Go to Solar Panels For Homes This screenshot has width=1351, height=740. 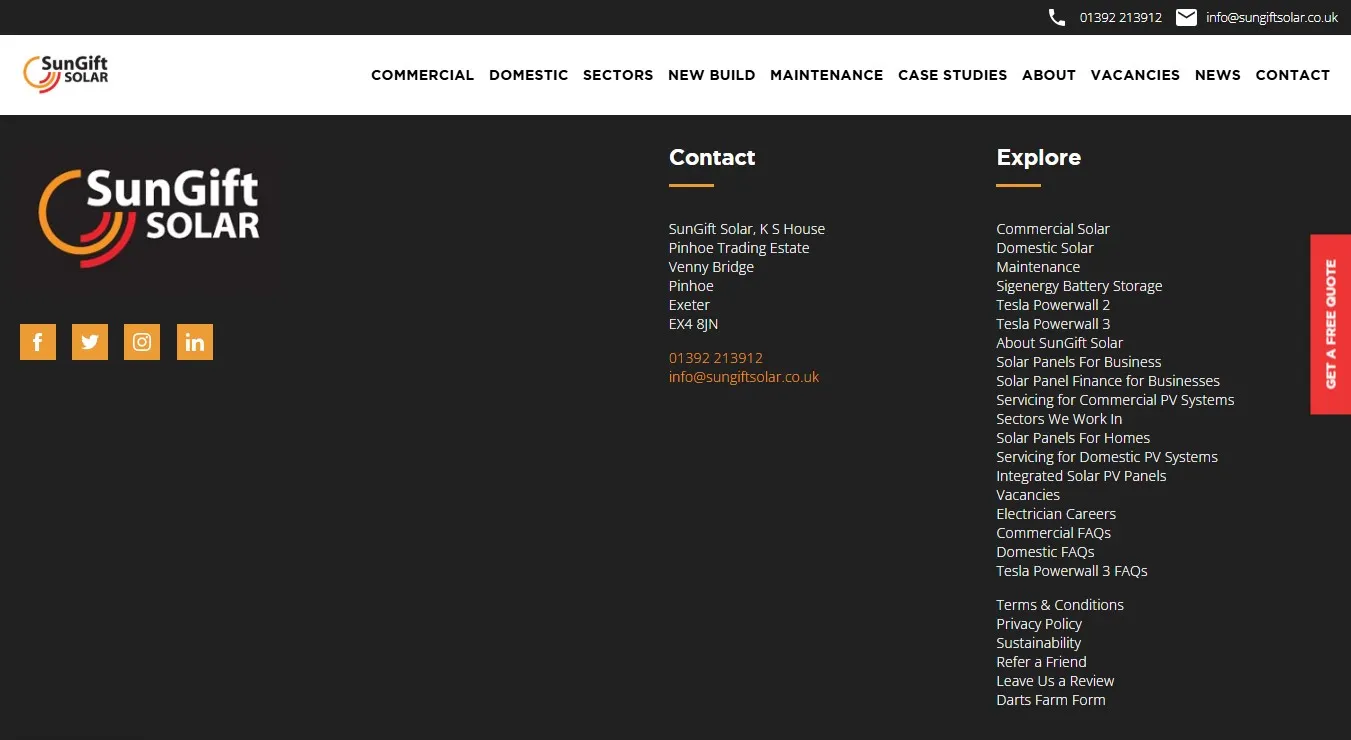pos(1073,438)
